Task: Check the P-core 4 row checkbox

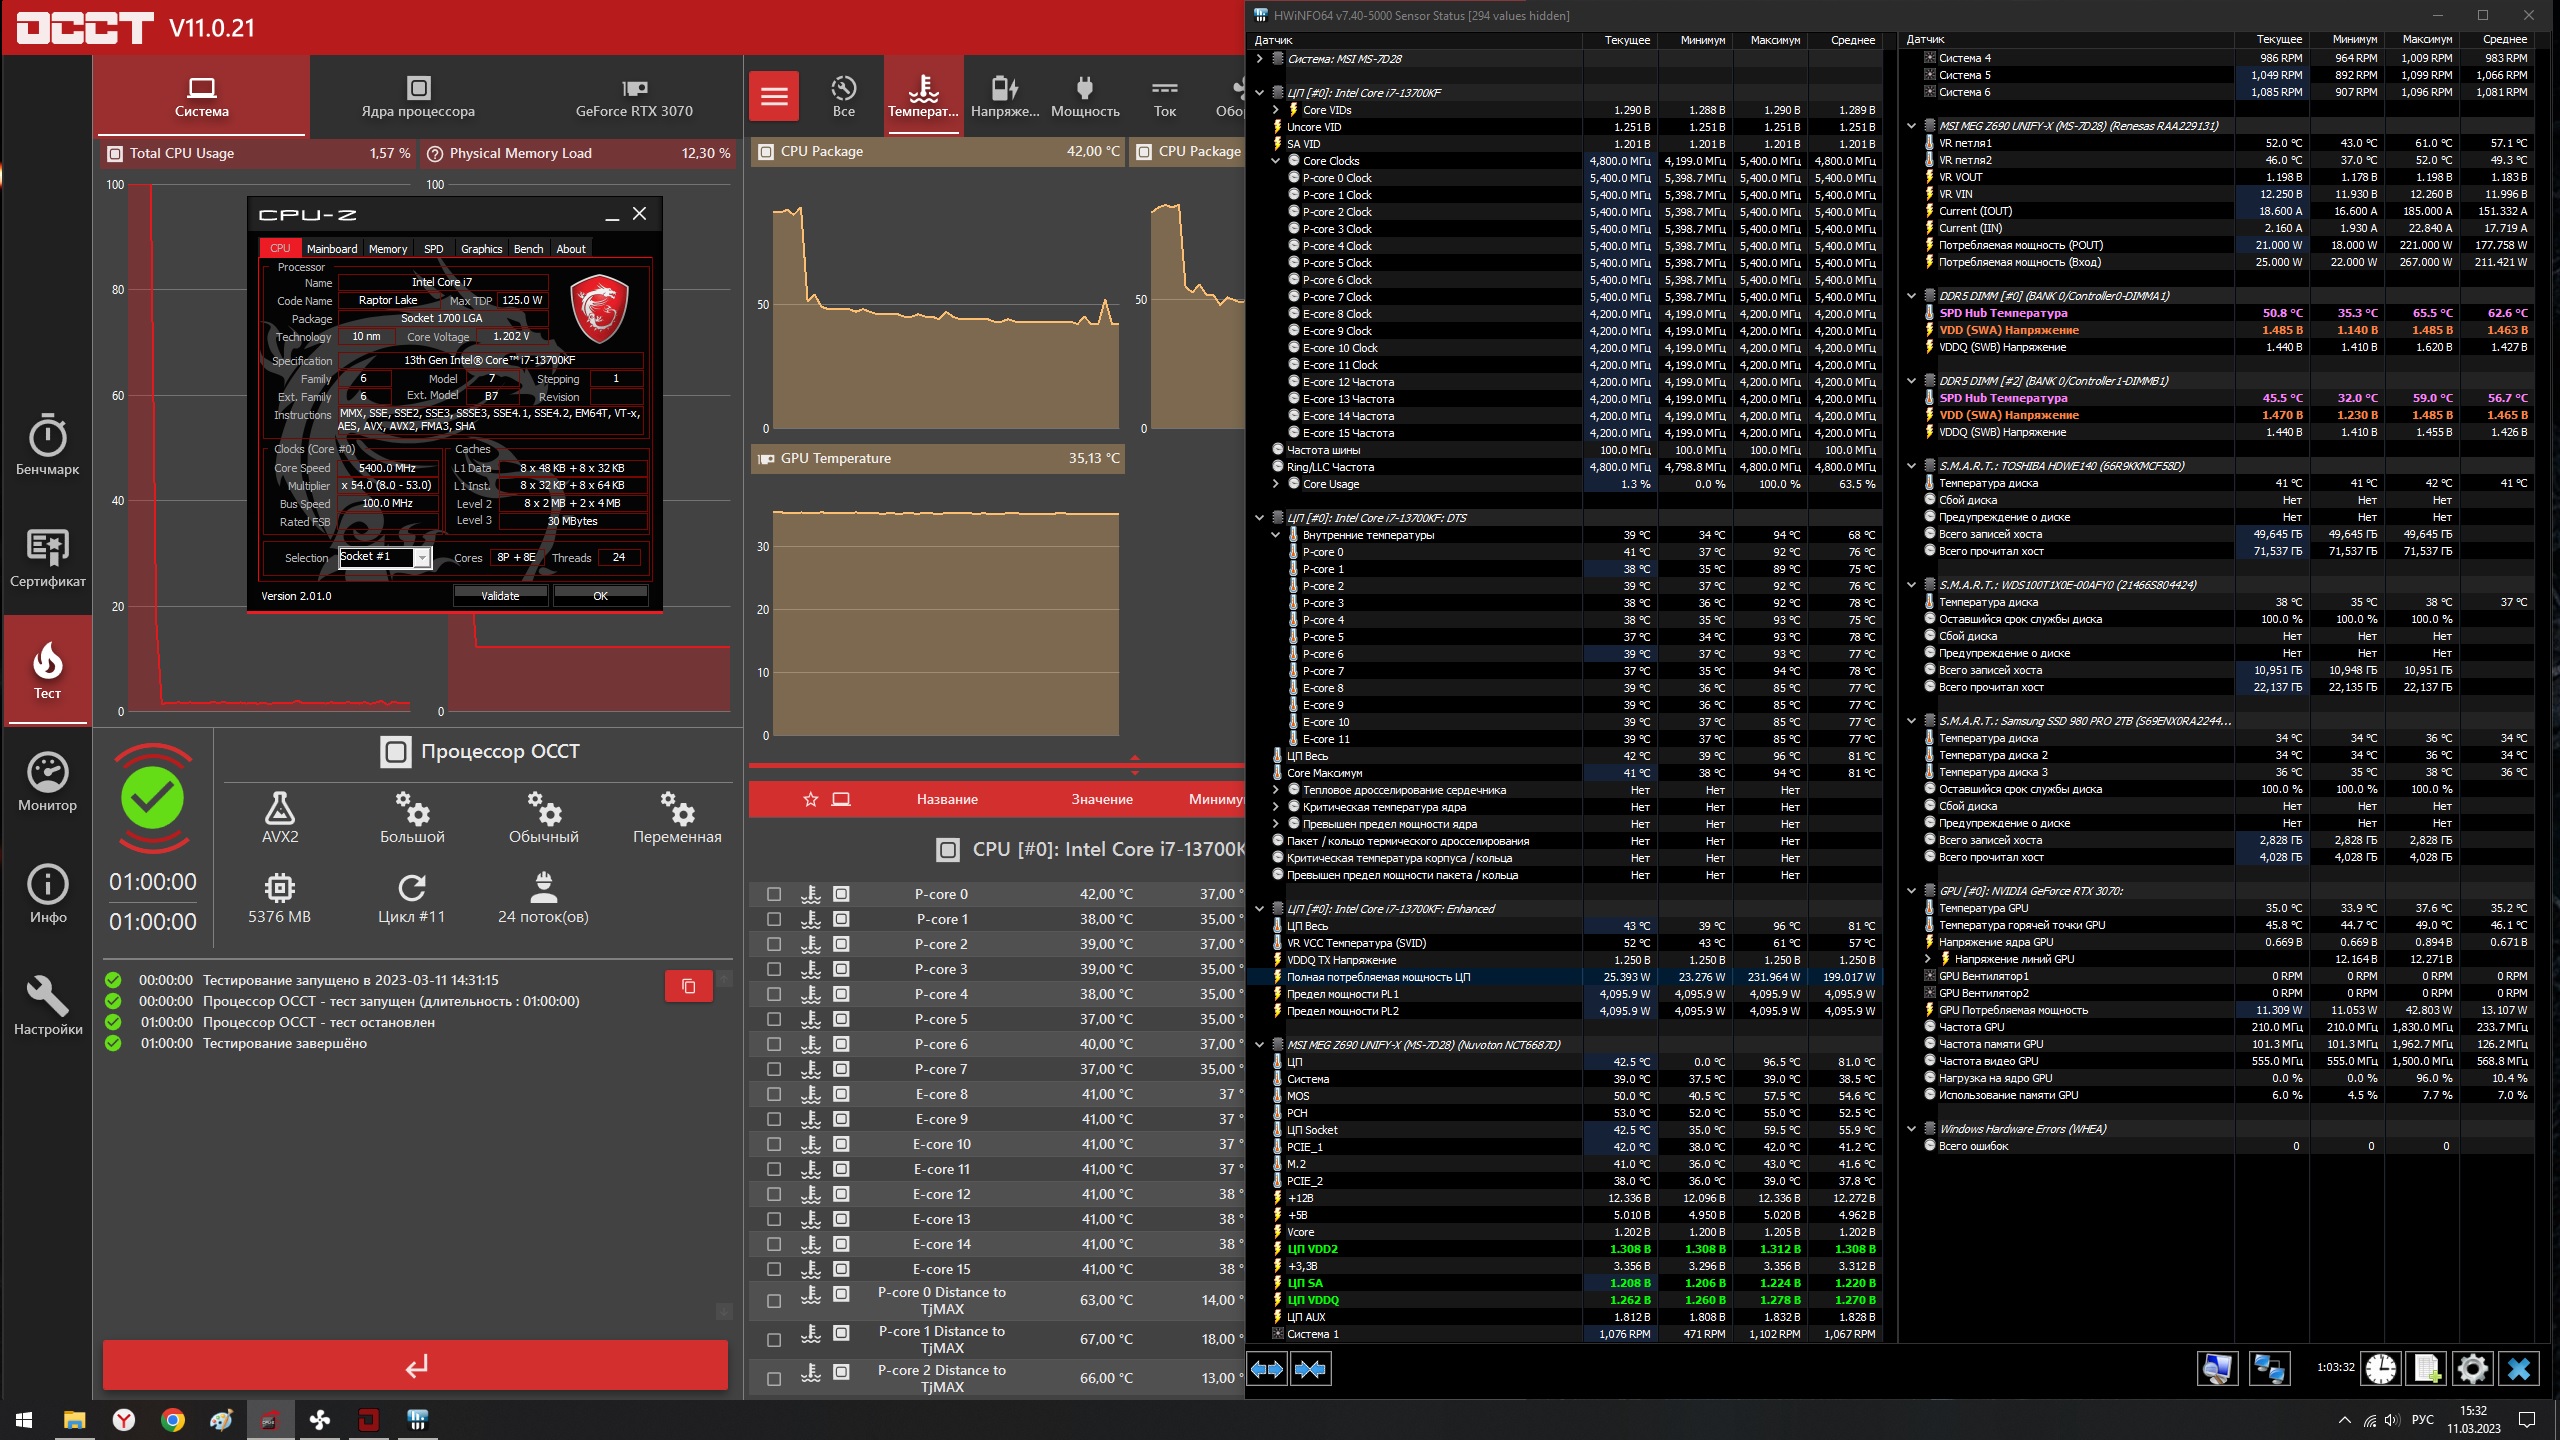Action: tap(774, 994)
